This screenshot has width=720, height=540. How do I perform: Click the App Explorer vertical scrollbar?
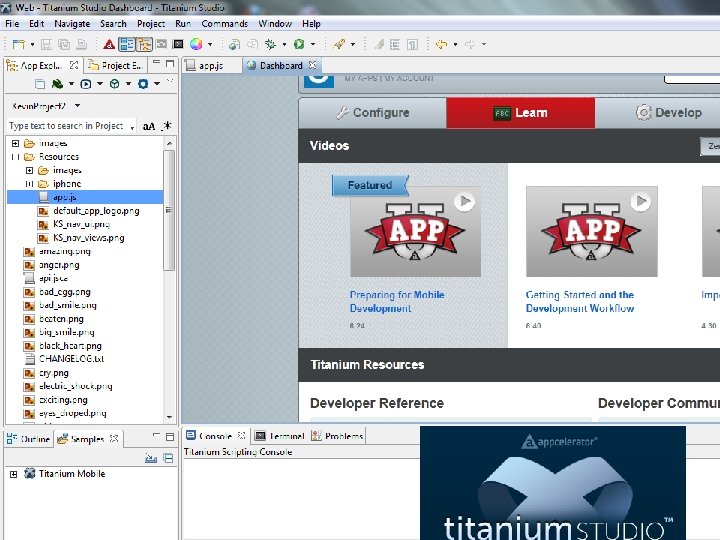169,211
